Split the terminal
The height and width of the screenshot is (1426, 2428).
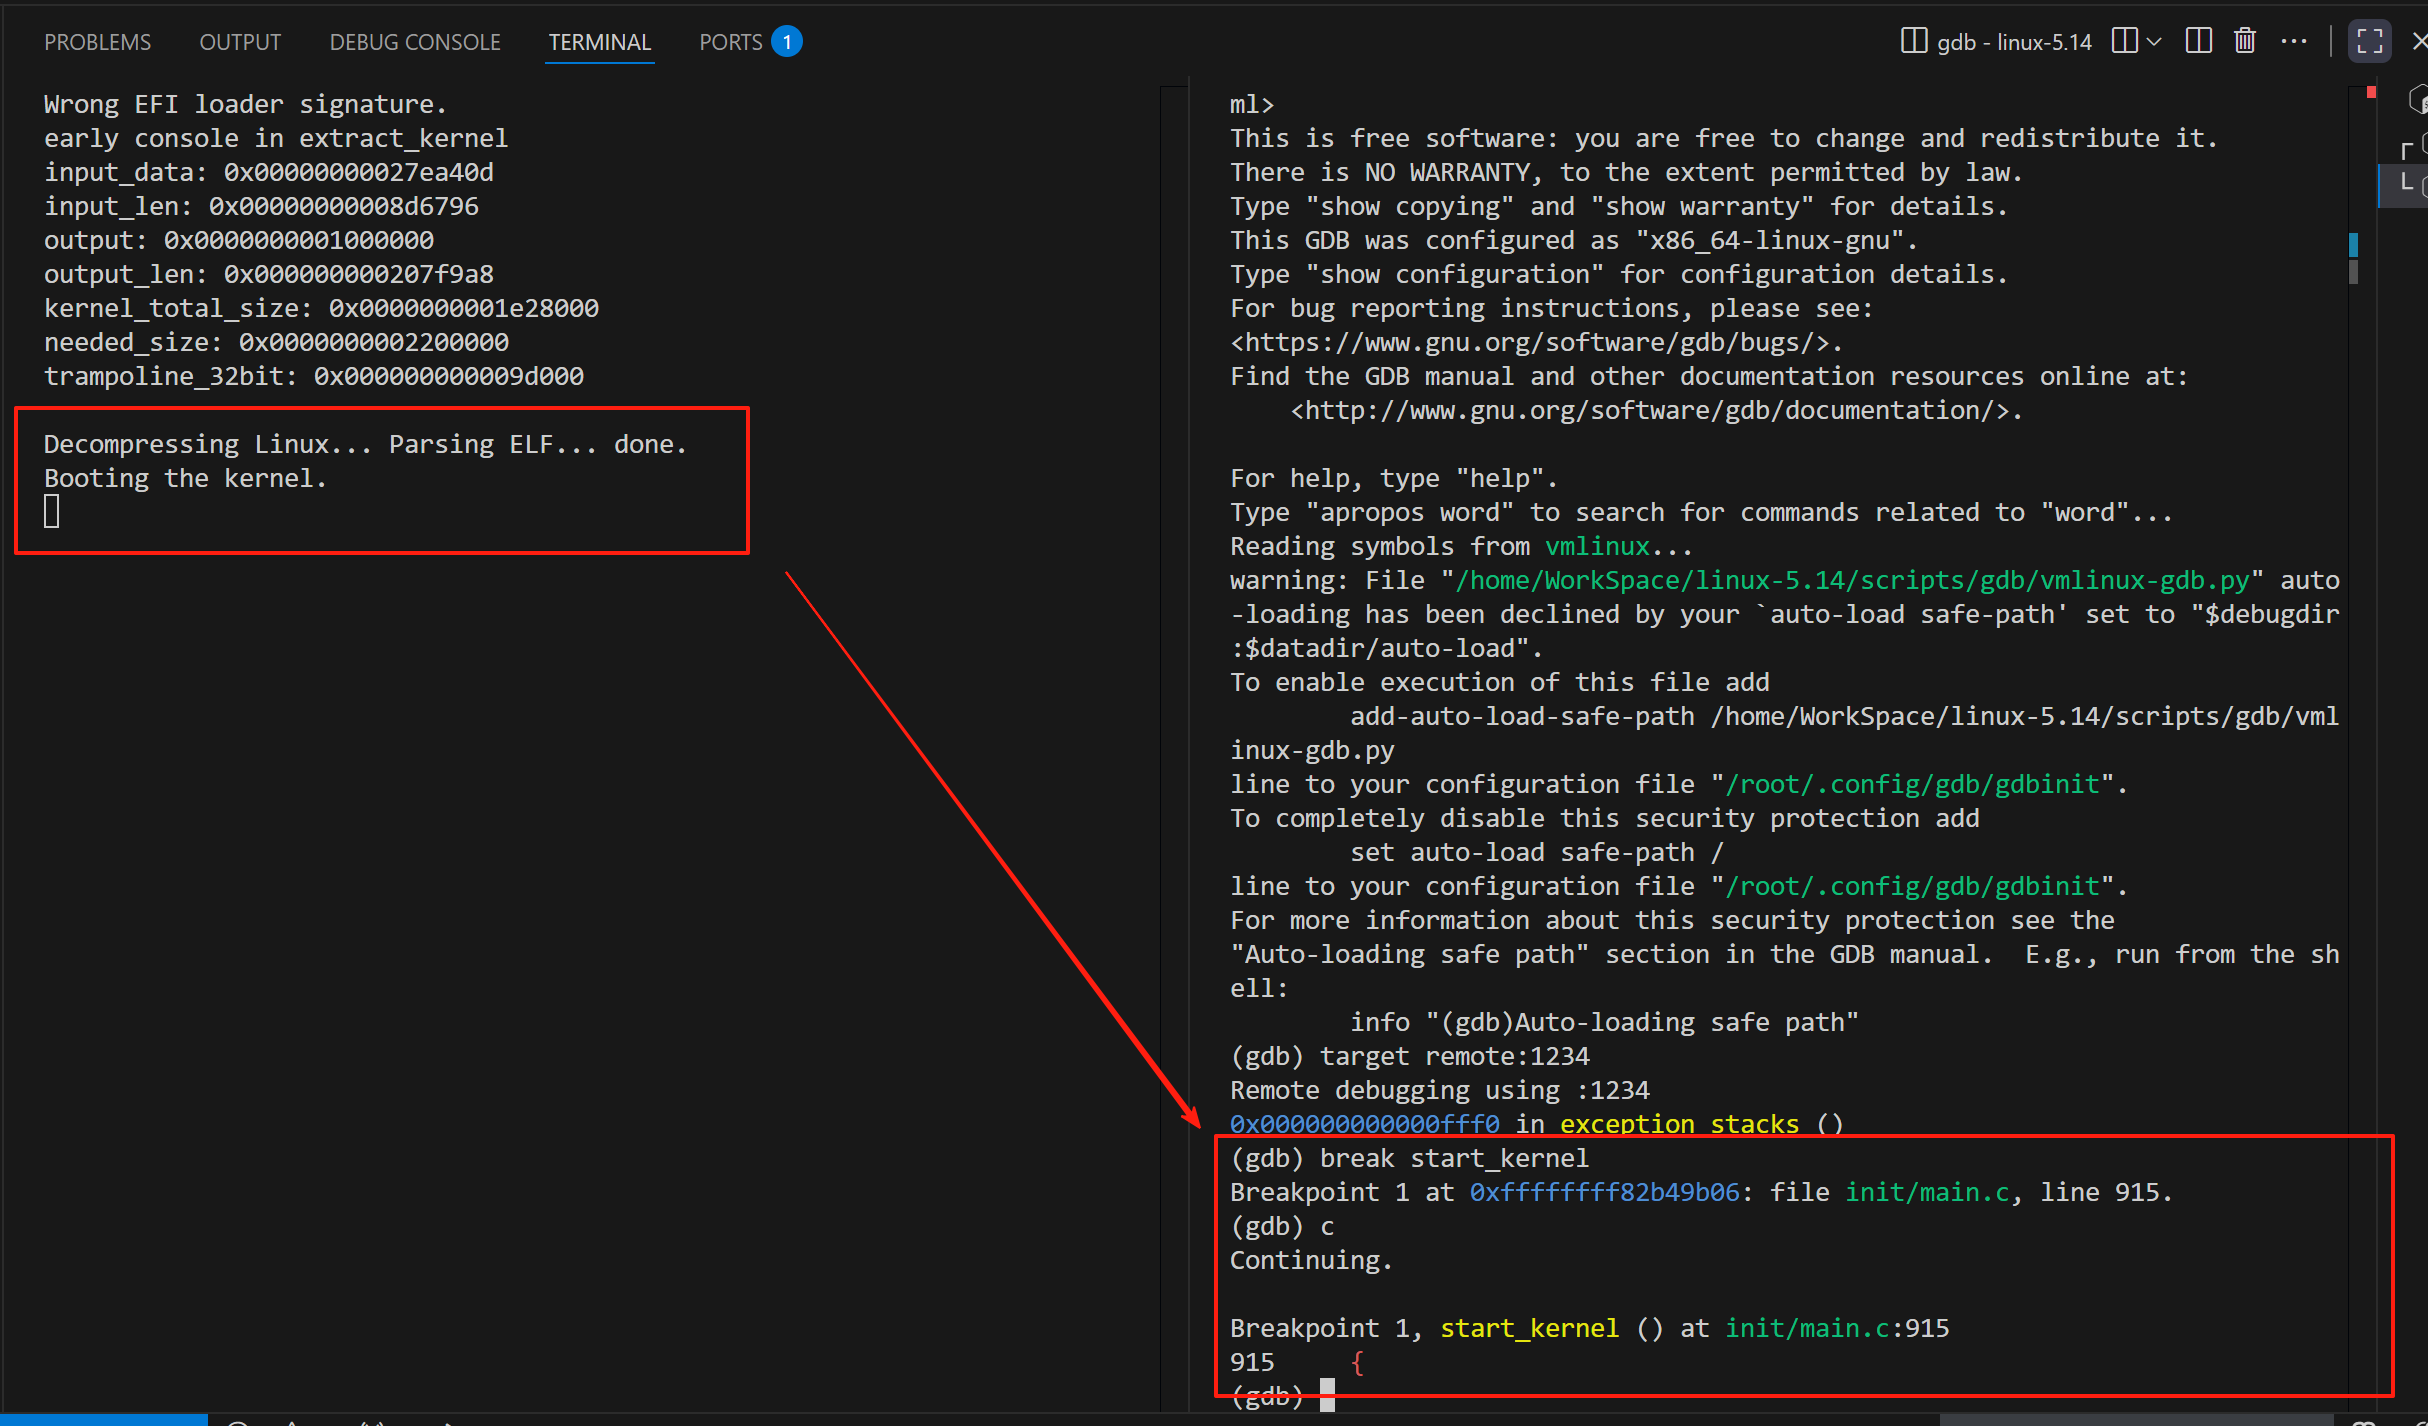[x=2199, y=41]
